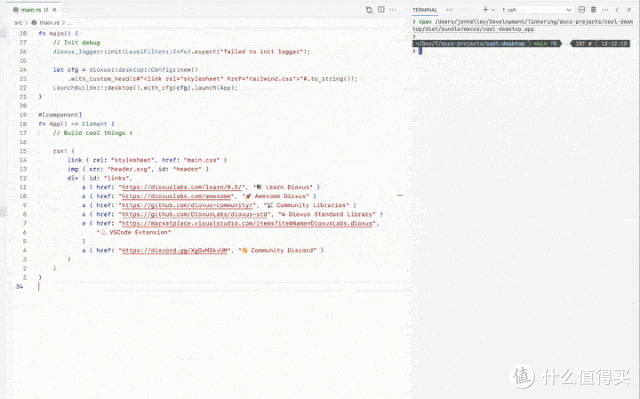
Task: Follow the discord.gg link
Action: pyautogui.click(x=174, y=250)
